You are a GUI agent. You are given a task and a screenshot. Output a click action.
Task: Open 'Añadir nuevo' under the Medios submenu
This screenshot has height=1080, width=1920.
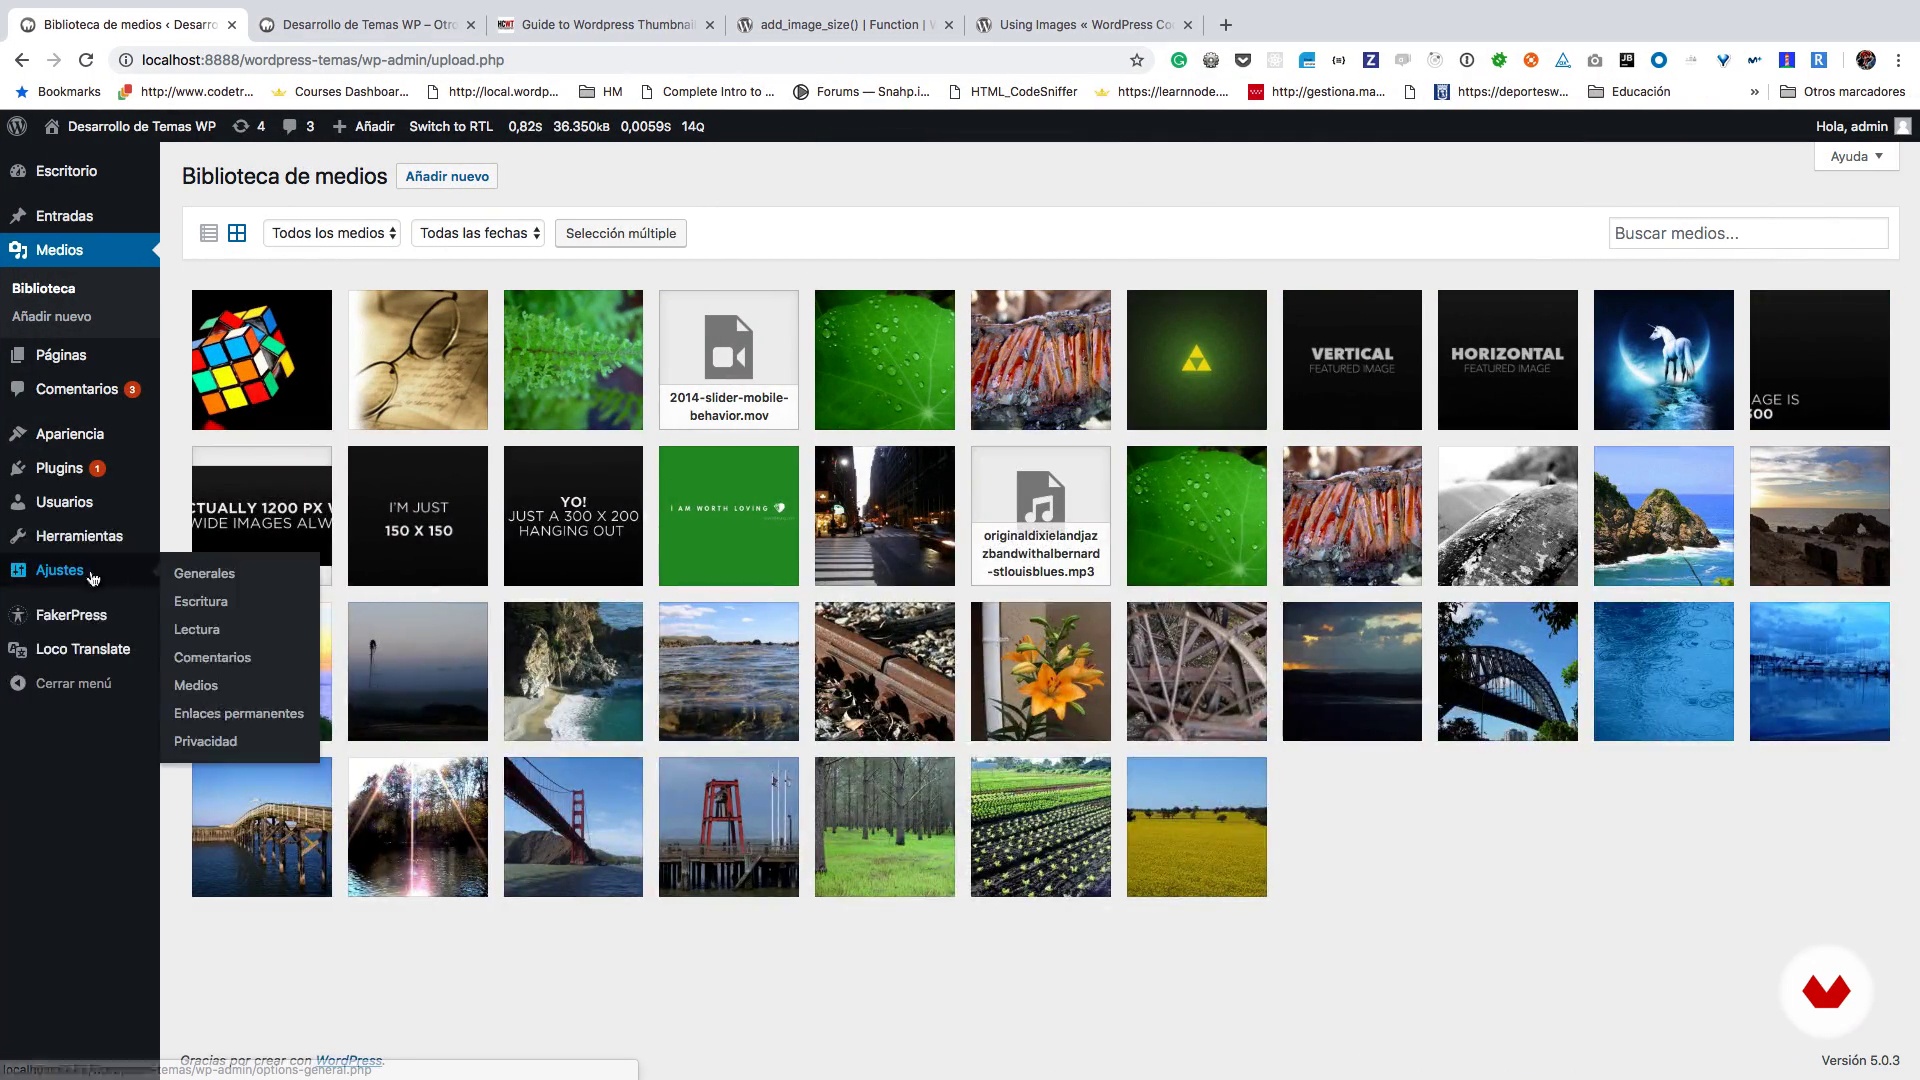point(52,316)
